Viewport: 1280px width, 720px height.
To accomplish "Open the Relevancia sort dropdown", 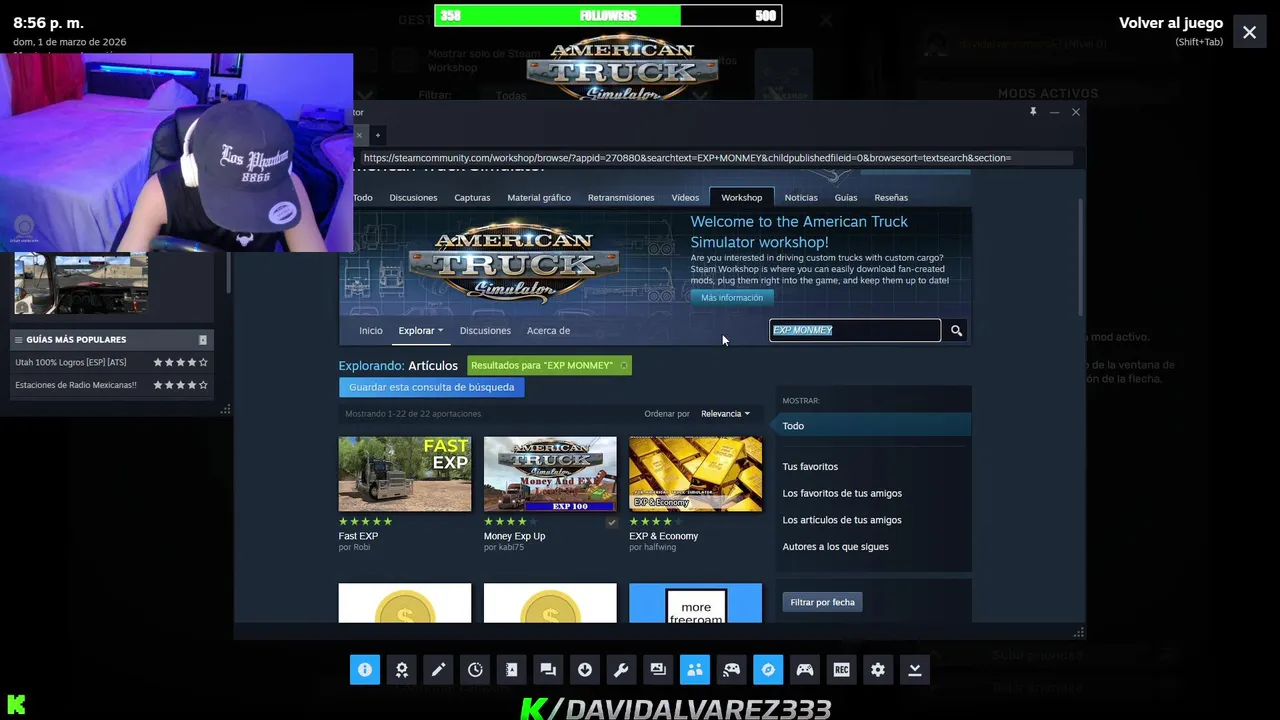I will pos(725,414).
